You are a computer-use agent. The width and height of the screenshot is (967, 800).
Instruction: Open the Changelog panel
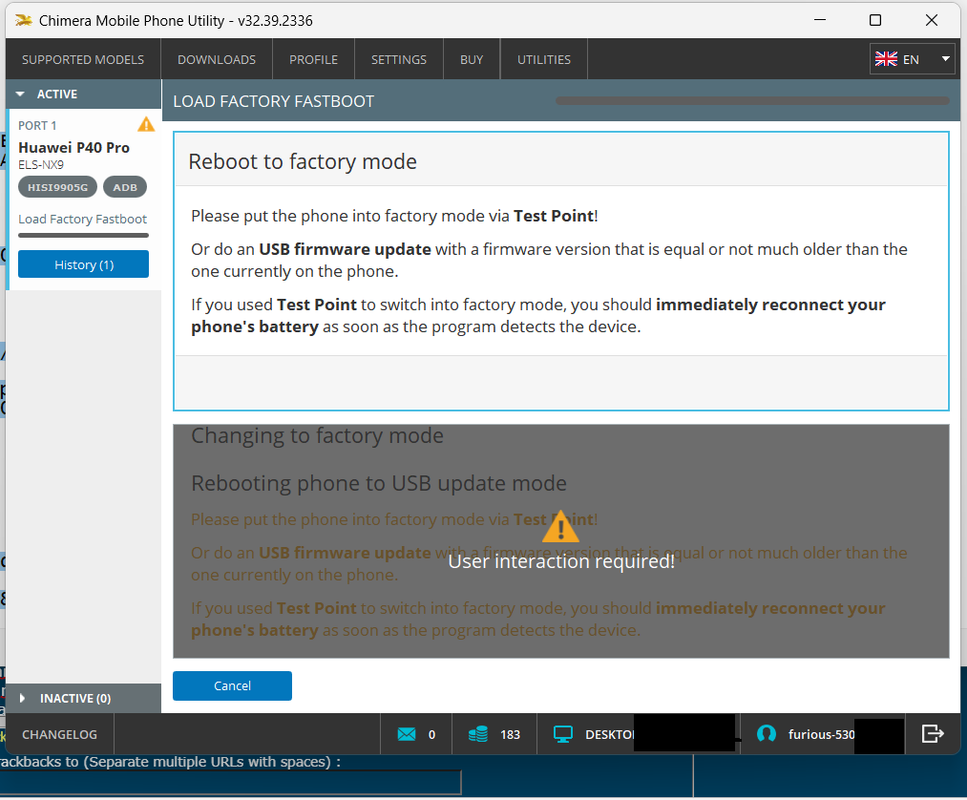[60, 735]
